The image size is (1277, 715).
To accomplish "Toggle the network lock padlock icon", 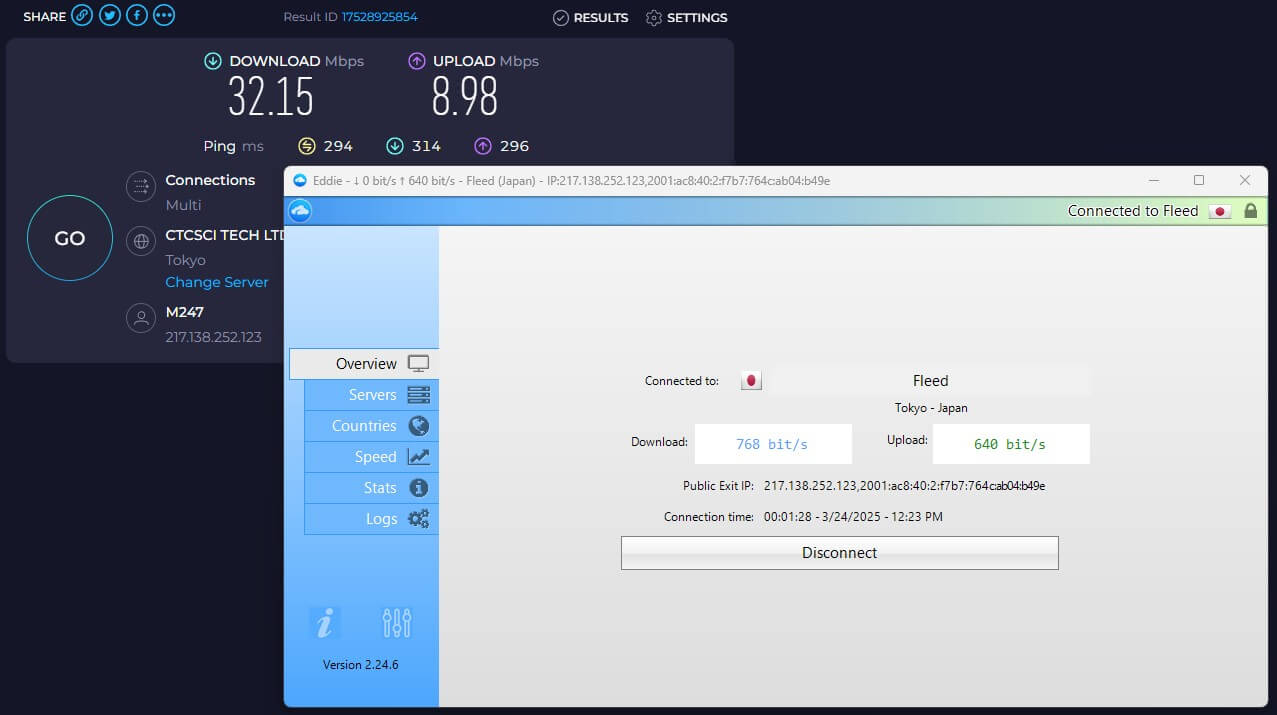I will tap(1251, 211).
